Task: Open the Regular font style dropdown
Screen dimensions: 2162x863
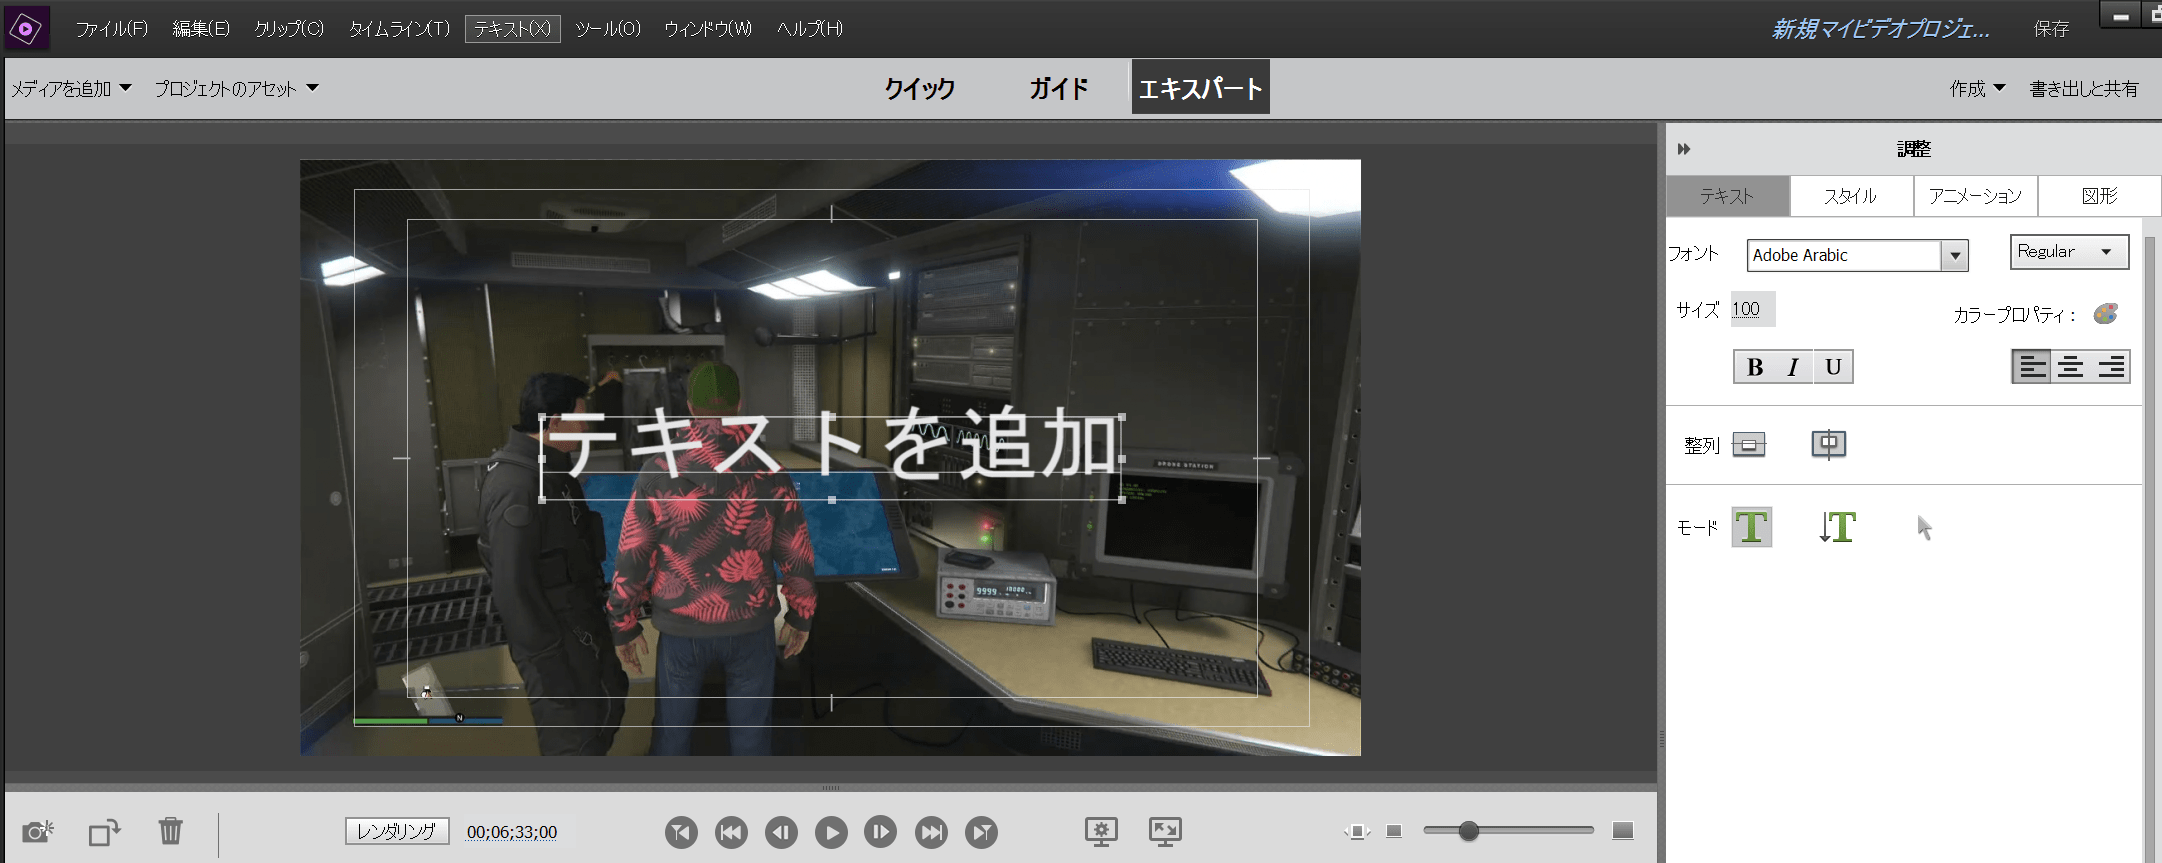Action: click(2069, 252)
